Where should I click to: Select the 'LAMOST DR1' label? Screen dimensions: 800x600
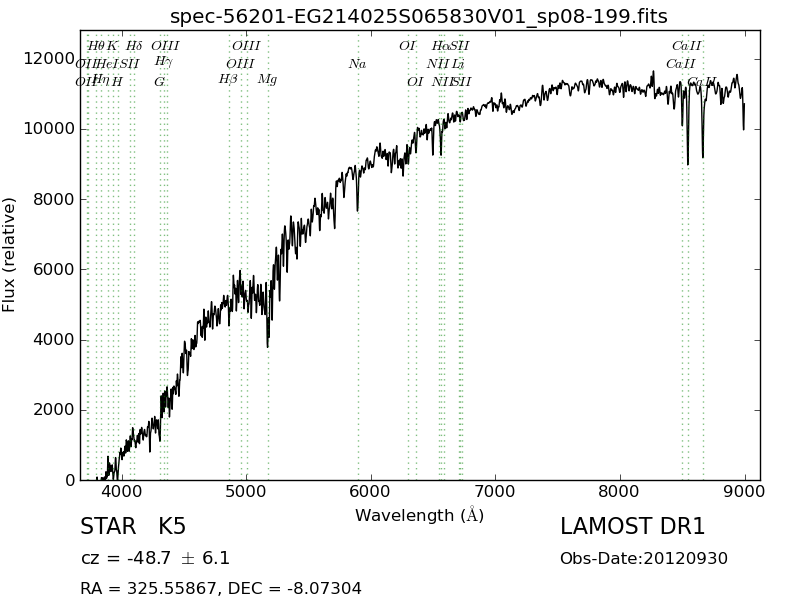click(632, 526)
